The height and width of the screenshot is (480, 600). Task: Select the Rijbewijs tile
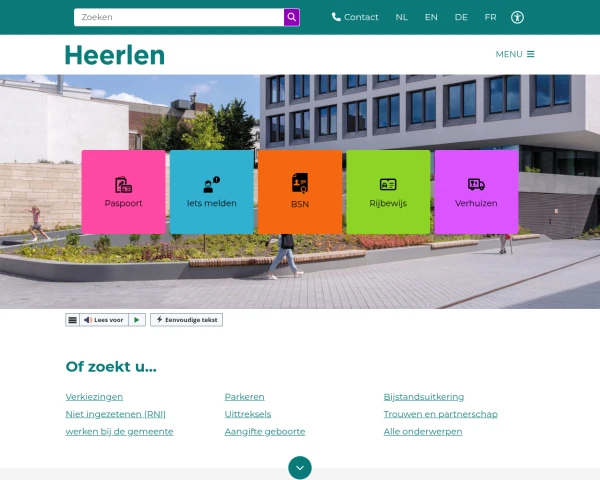coord(388,192)
